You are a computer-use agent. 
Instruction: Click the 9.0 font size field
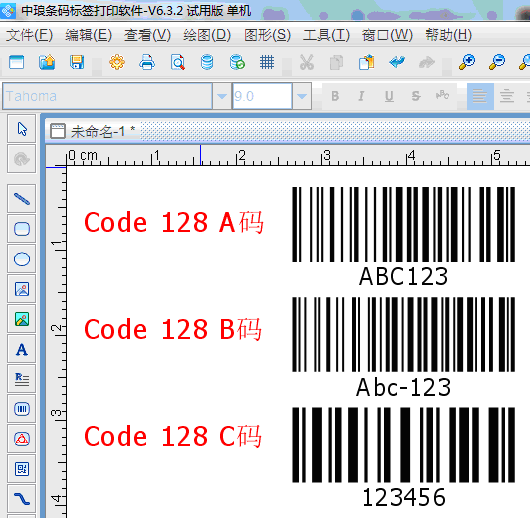tap(262, 96)
